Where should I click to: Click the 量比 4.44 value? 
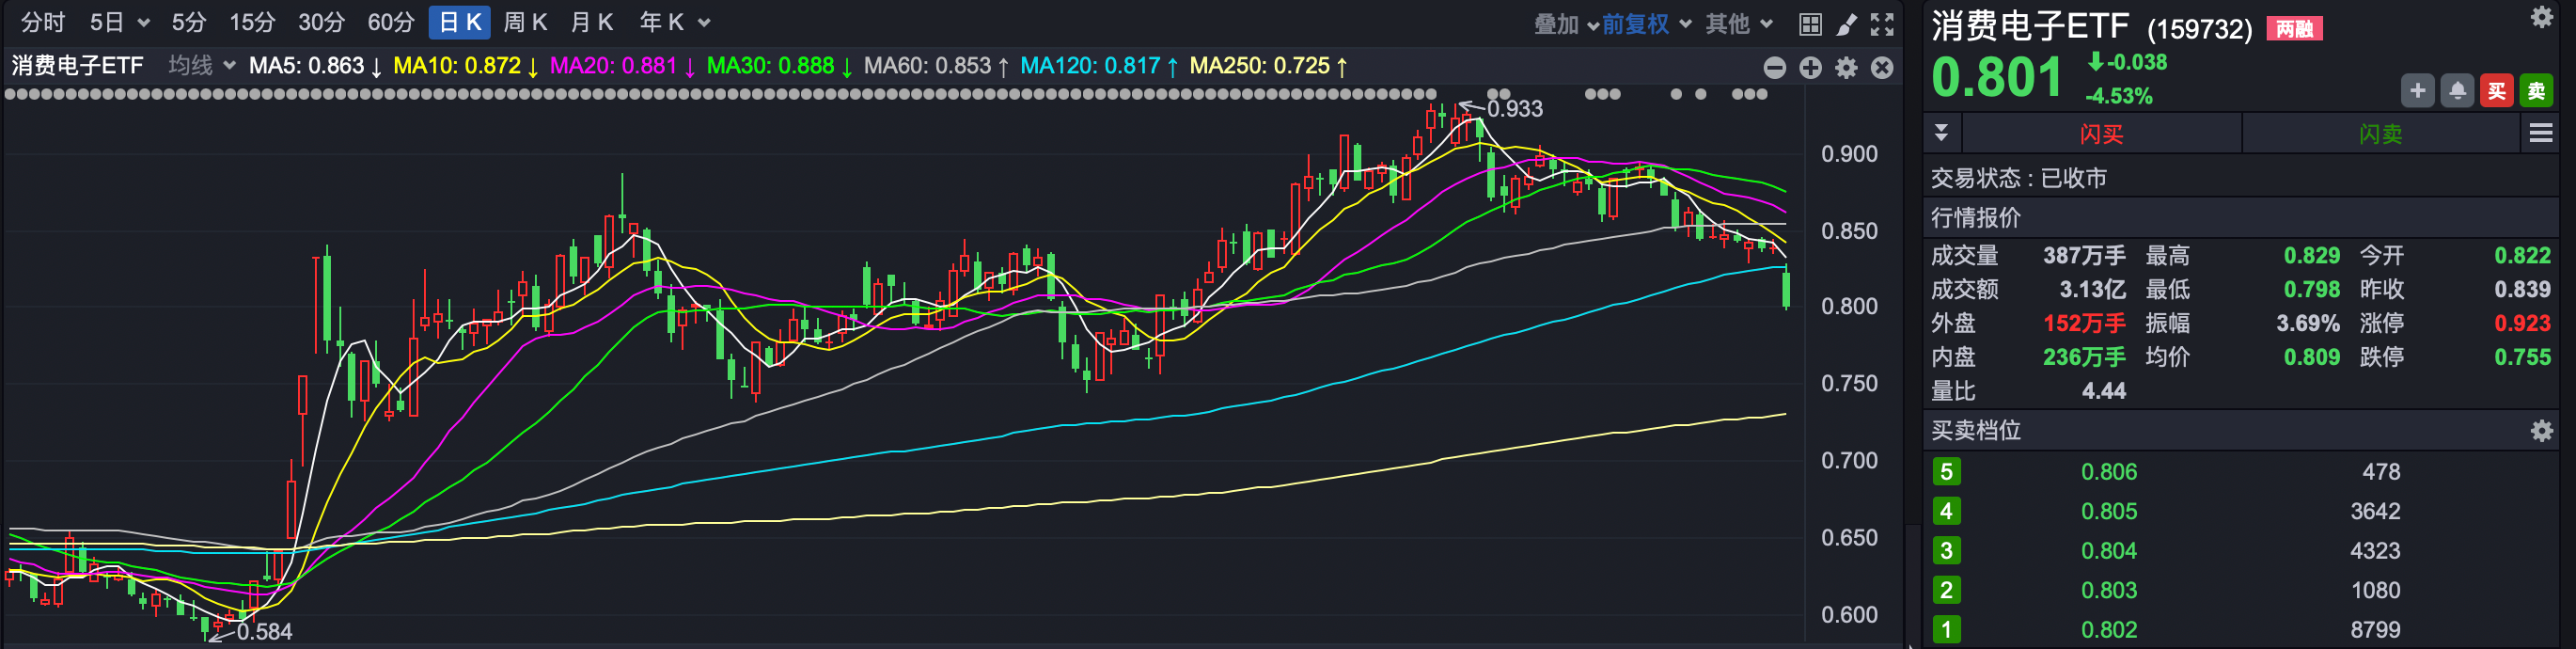click(x=2103, y=391)
